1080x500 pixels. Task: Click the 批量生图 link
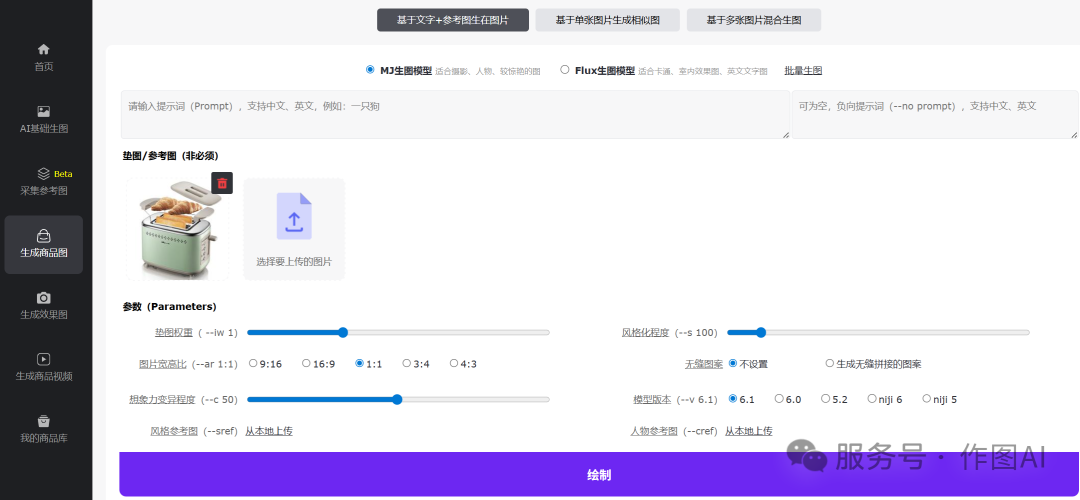tap(803, 70)
